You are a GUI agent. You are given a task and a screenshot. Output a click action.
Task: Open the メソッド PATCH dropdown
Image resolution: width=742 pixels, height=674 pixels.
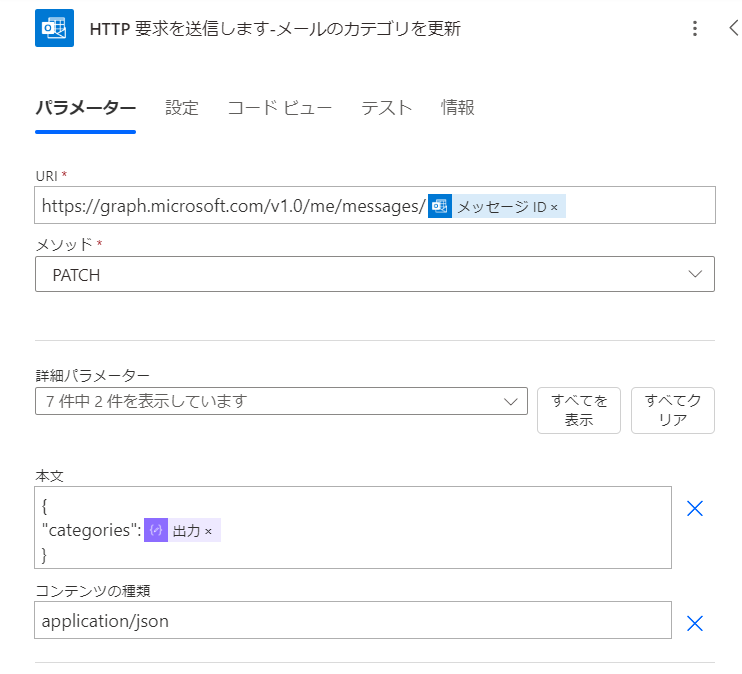pyautogui.click(x=375, y=275)
